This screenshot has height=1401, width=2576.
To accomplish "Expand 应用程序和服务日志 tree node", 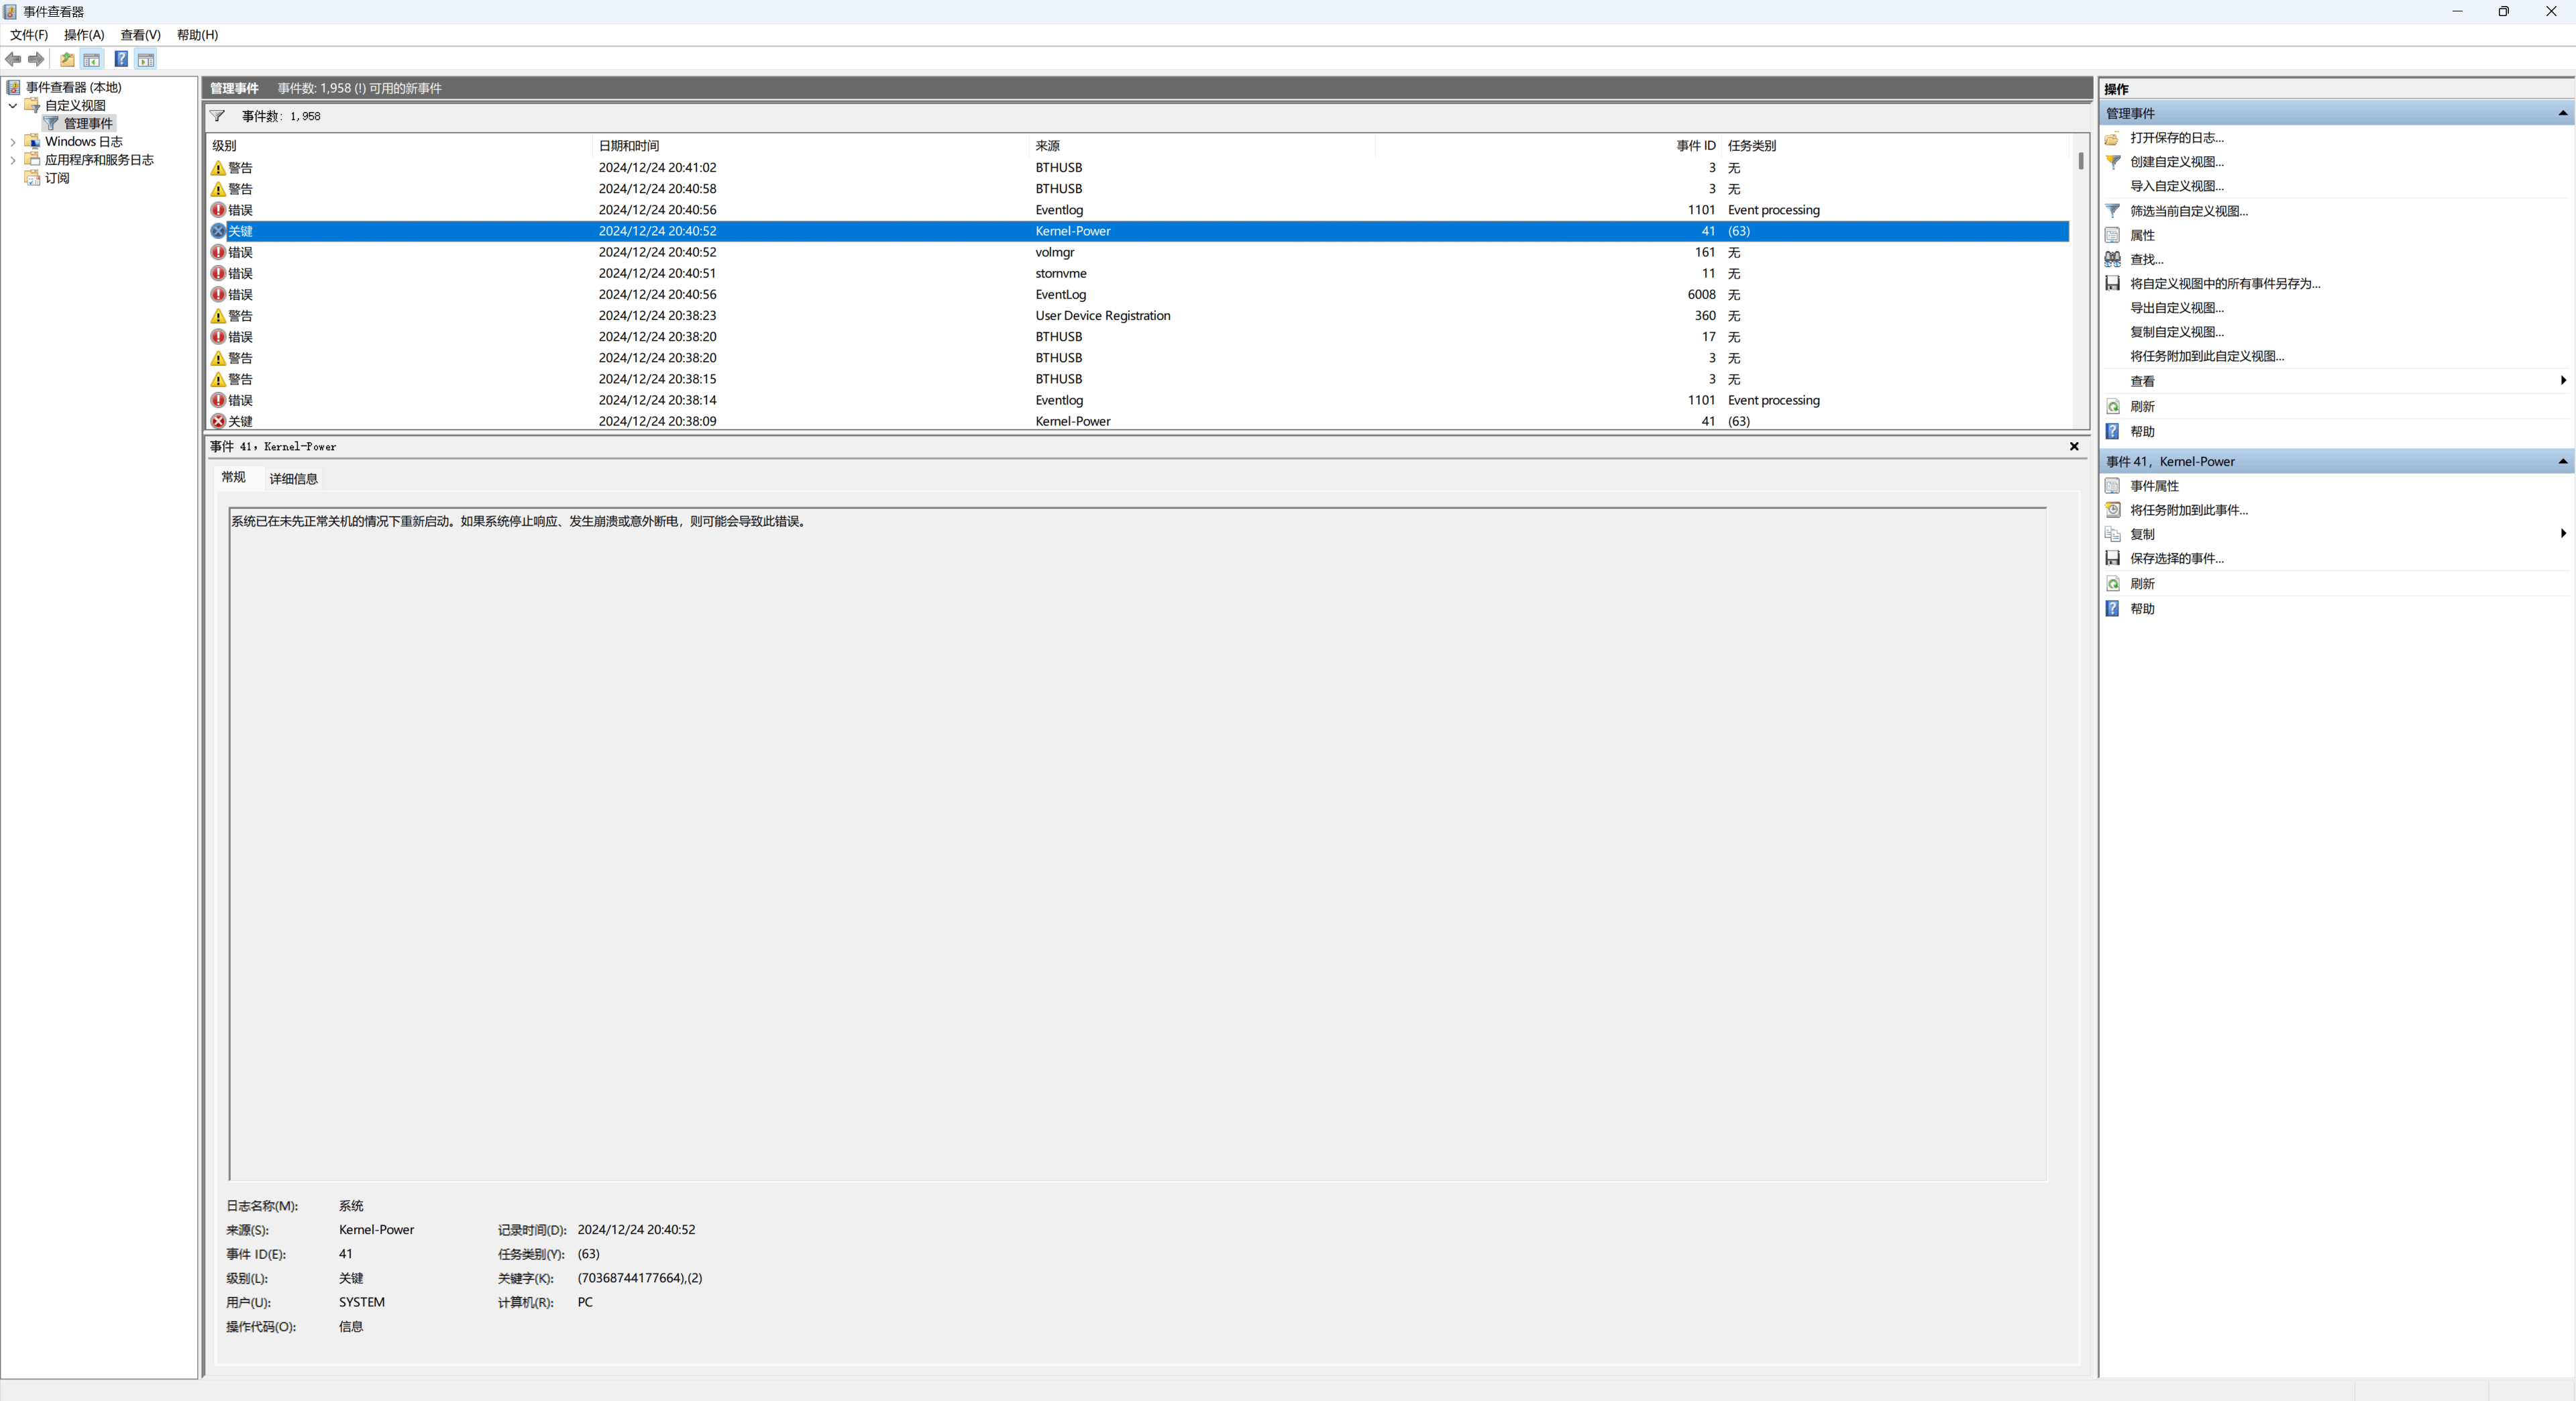I will [12, 160].
